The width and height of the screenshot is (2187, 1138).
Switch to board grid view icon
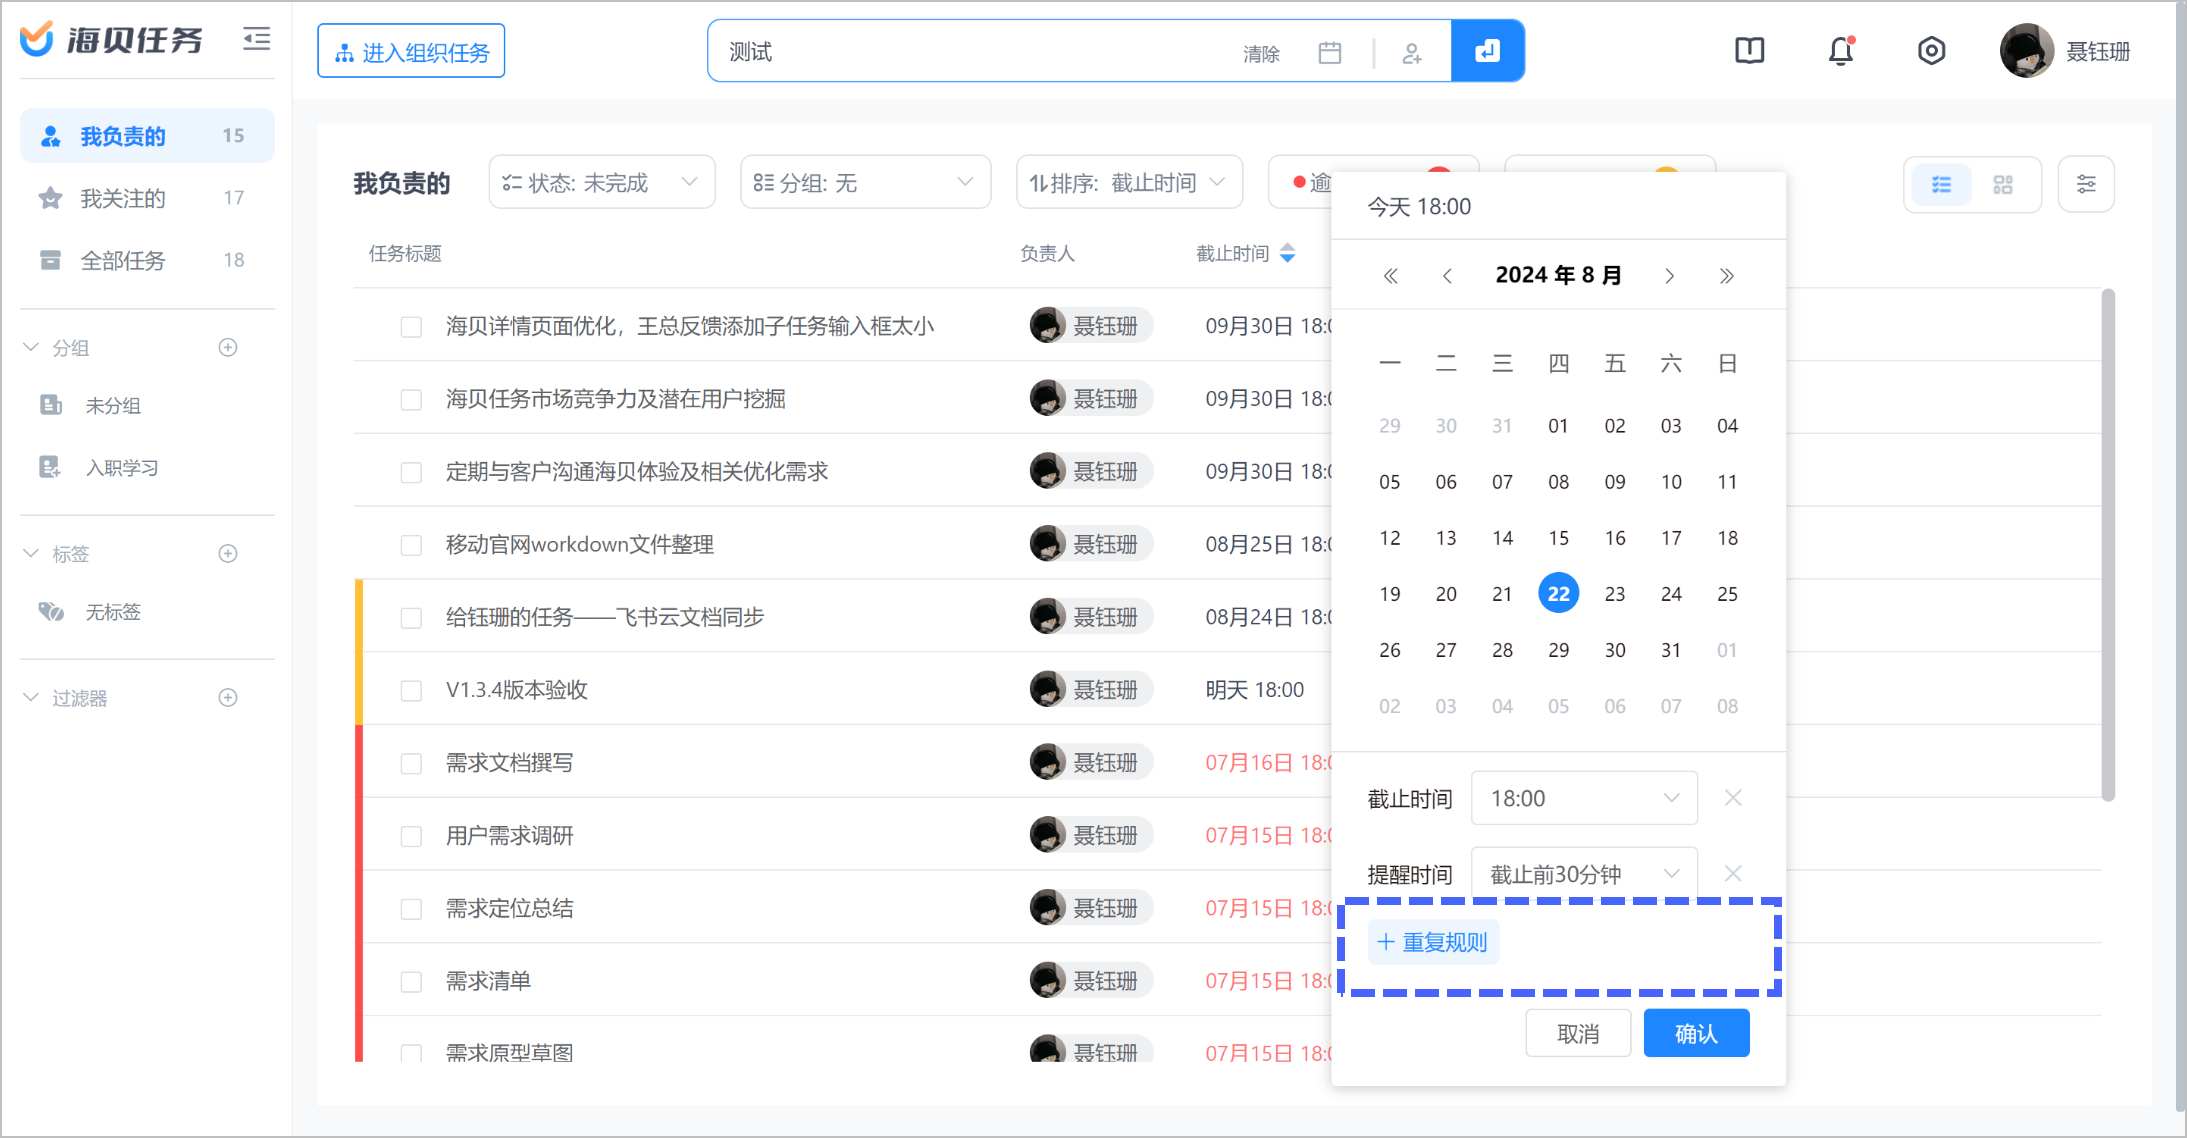2002,184
